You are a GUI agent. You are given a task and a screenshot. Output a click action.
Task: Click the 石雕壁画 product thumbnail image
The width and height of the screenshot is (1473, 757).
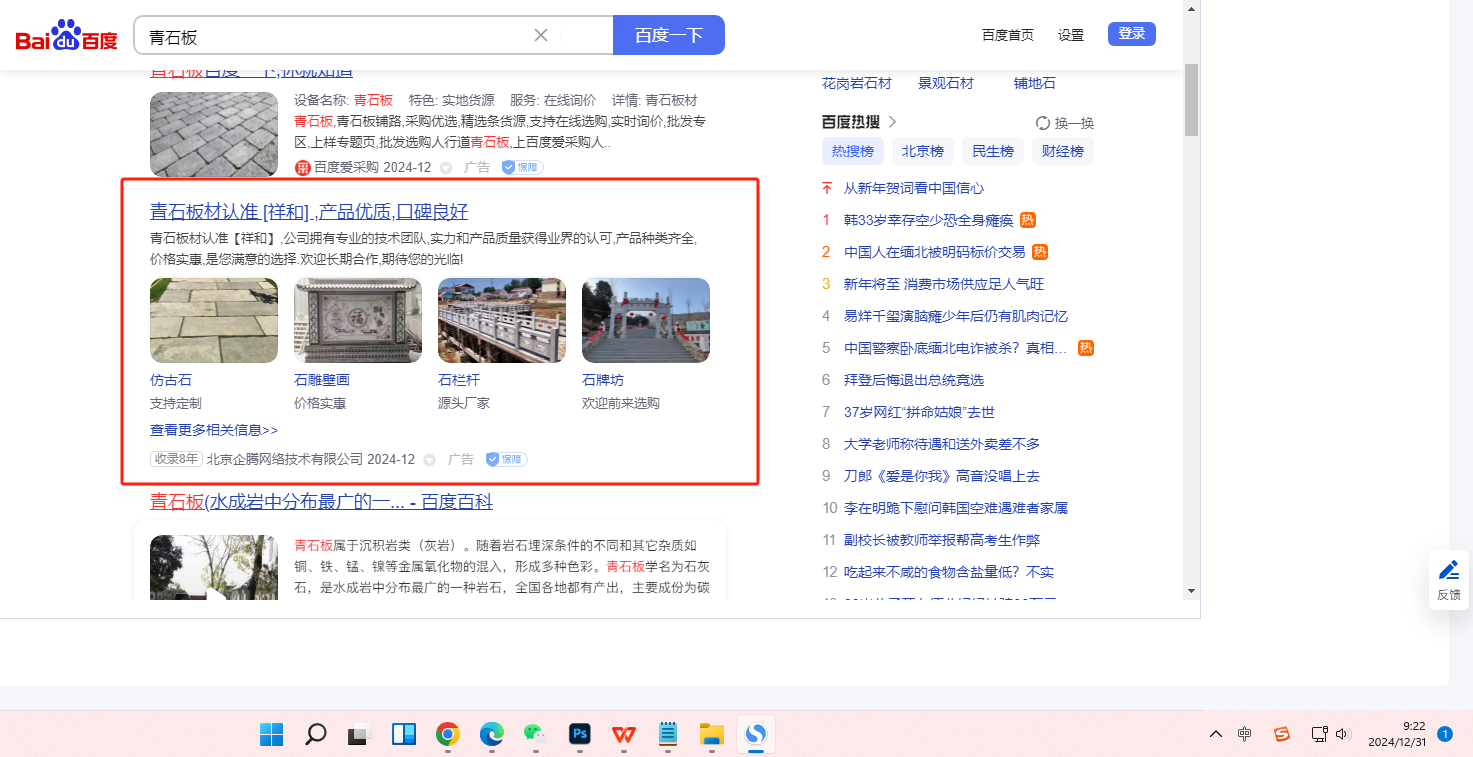(x=358, y=320)
